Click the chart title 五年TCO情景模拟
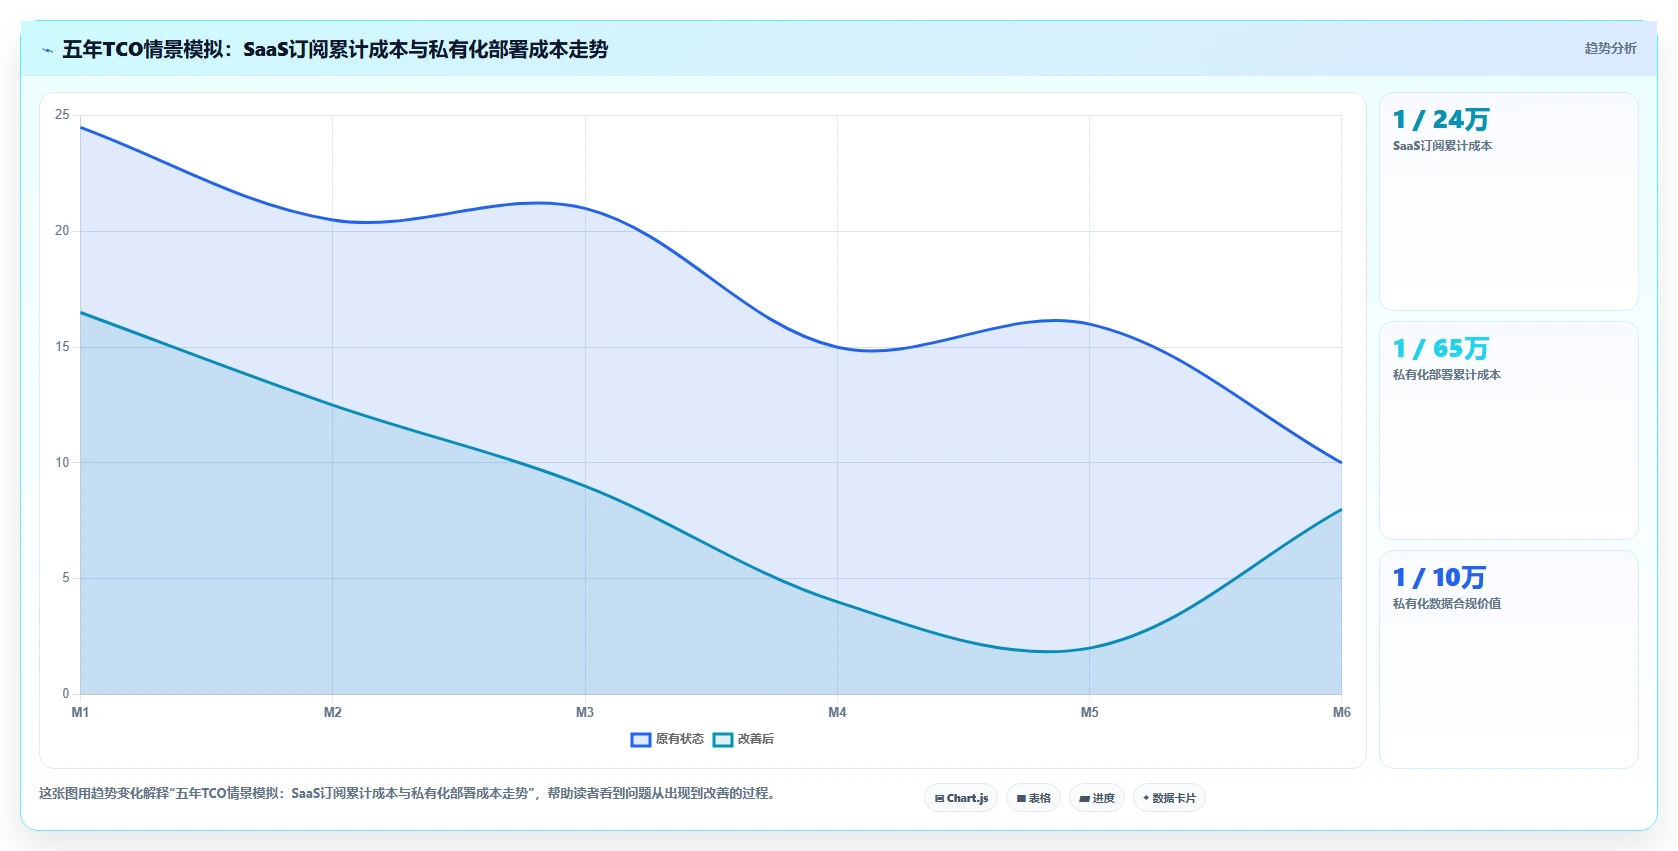 tap(335, 49)
